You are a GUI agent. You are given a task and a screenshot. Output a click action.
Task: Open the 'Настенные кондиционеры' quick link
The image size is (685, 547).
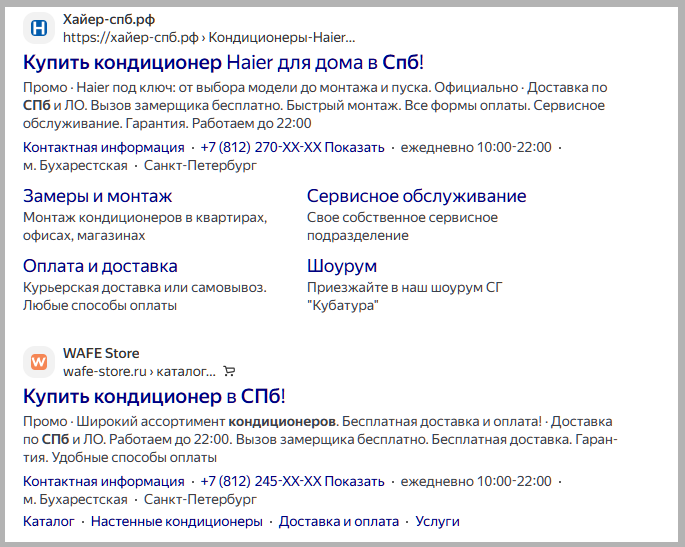[176, 522]
